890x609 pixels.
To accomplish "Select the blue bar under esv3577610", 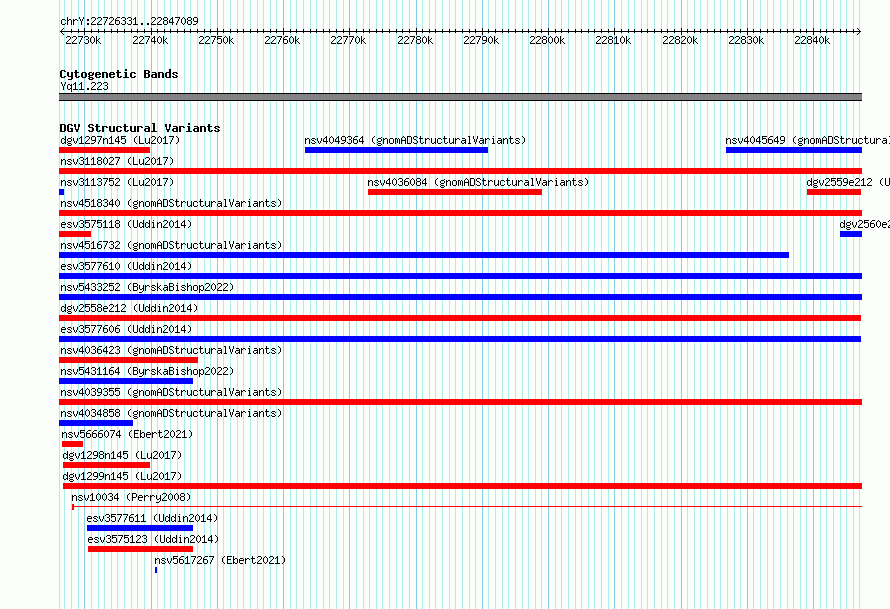I will 460,276.
